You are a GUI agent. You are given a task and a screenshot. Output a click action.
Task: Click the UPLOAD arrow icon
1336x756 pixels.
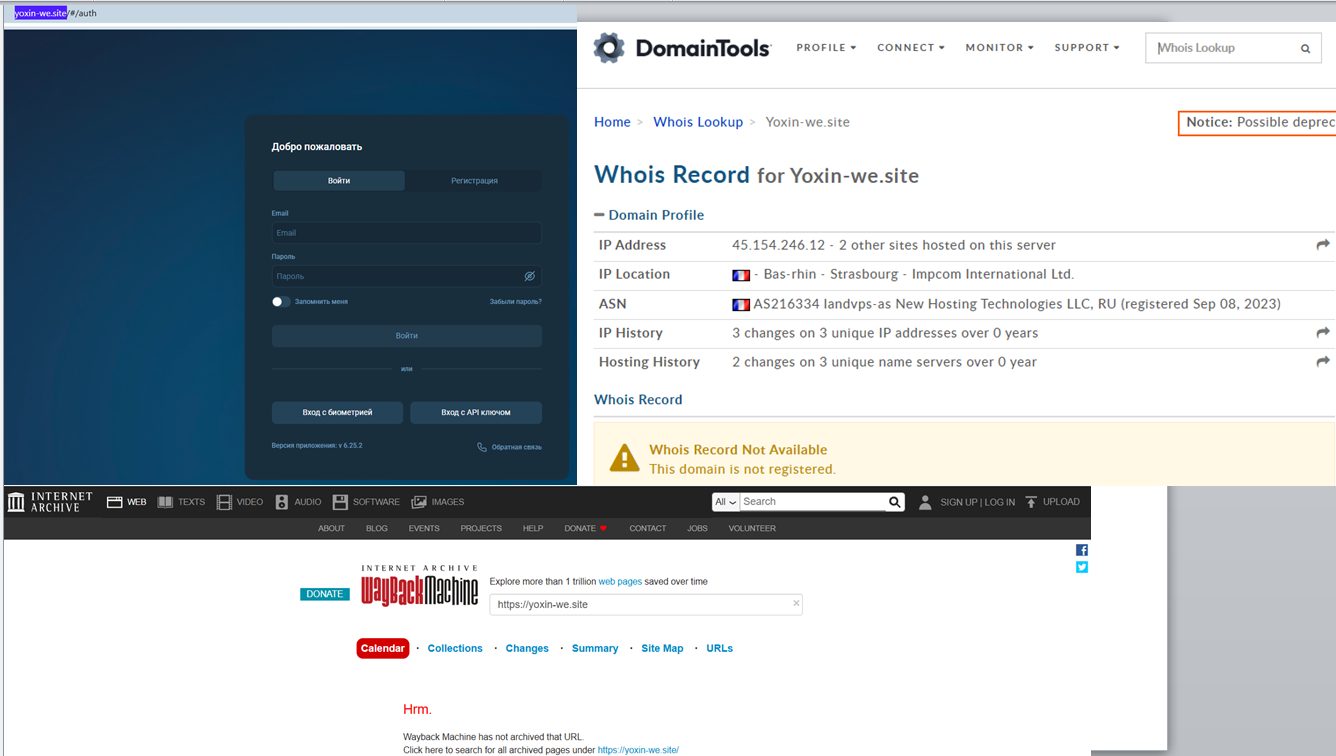[1031, 502]
